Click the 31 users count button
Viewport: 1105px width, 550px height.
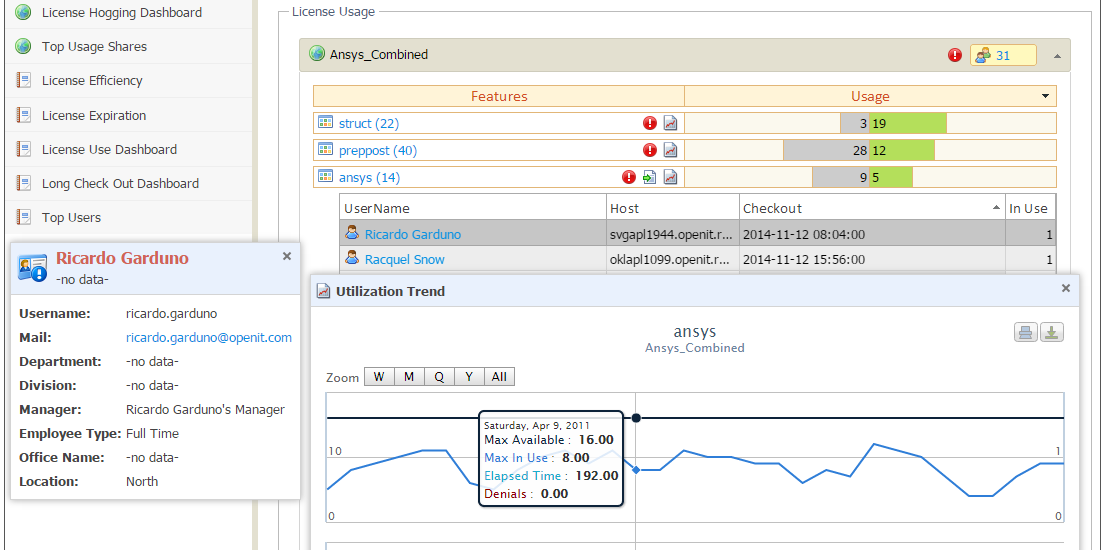(1003, 55)
